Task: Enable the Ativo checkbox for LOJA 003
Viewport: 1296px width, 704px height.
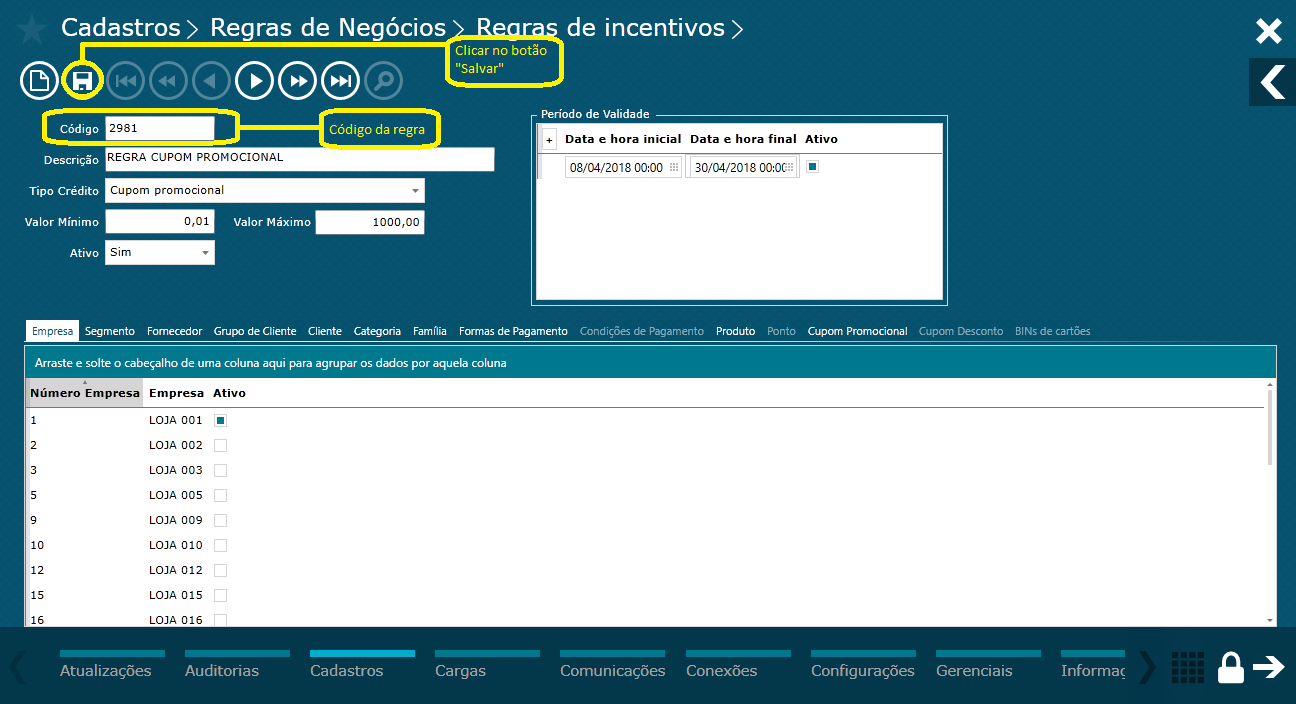Action: tap(219, 470)
